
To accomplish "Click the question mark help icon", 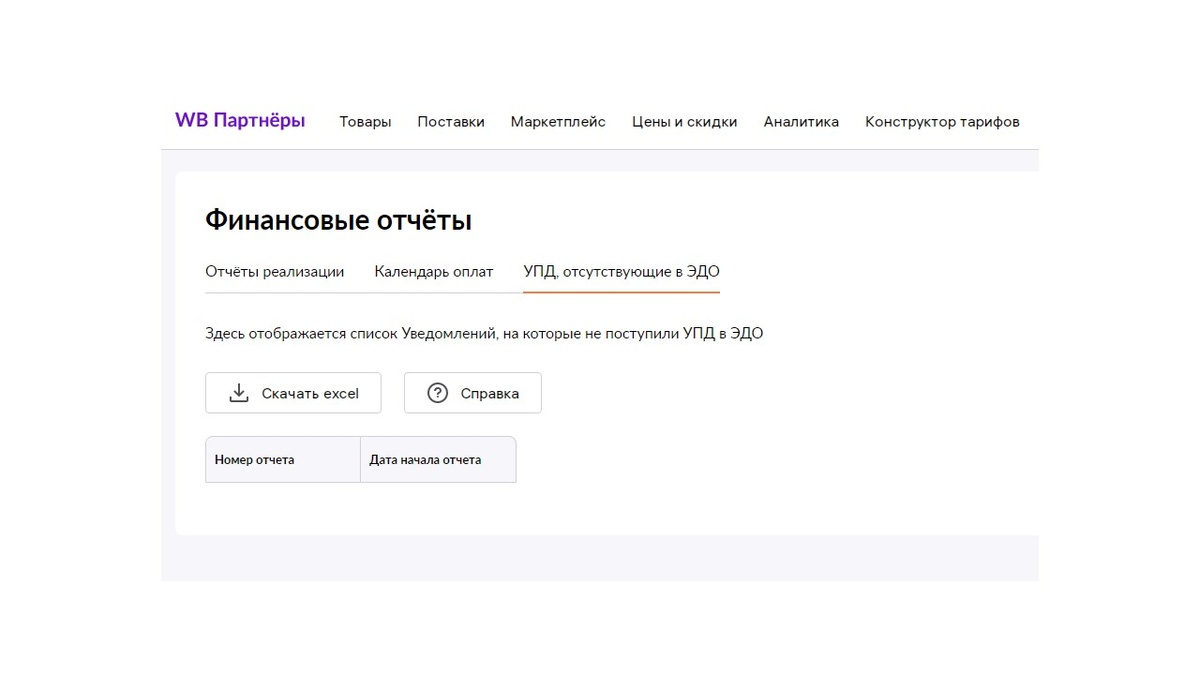I will click(437, 393).
